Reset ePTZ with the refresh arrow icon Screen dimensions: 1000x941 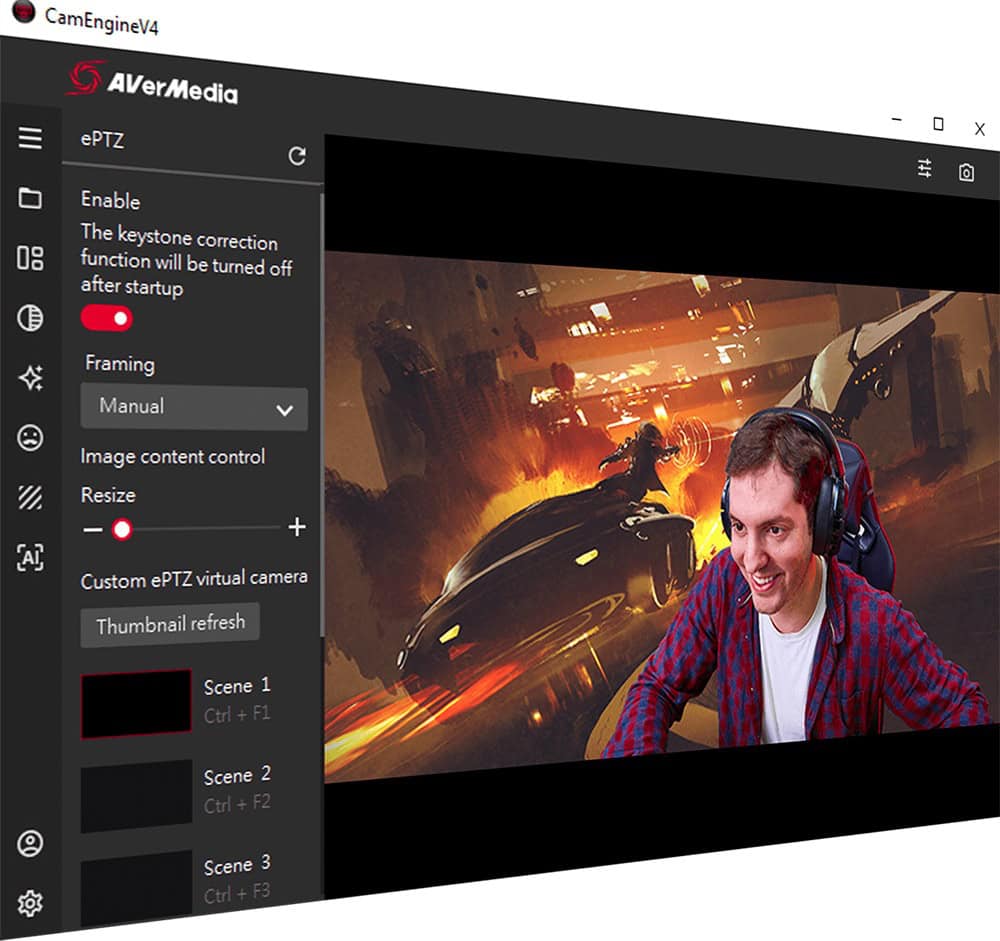coord(297,156)
